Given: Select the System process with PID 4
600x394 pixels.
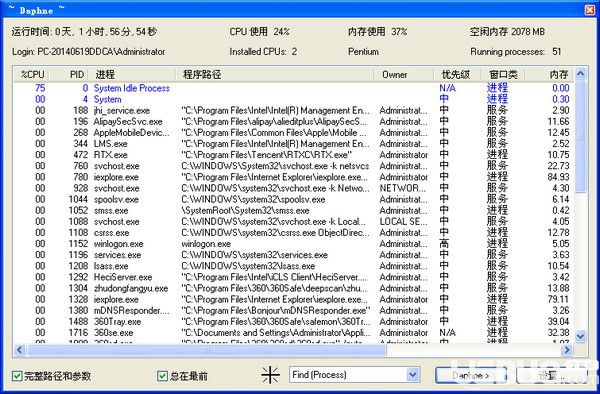Looking at the screenshot, I should coord(294,99).
